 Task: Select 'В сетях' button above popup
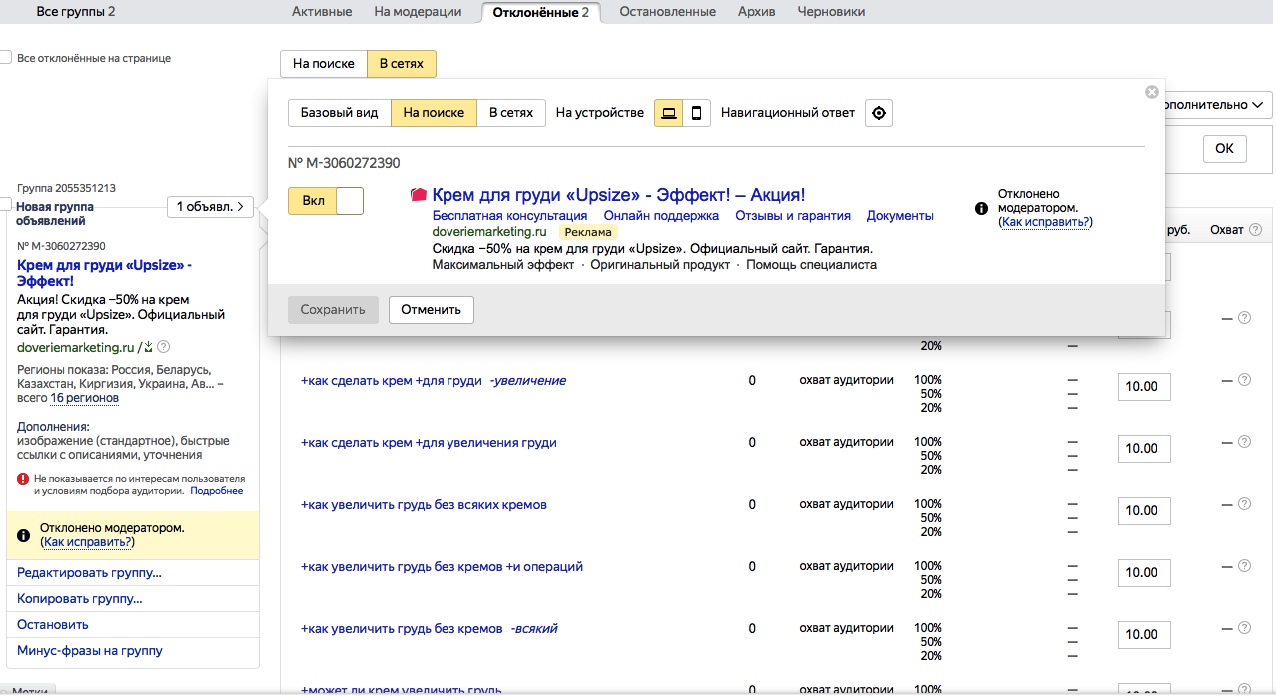pyautogui.click(x=402, y=64)
